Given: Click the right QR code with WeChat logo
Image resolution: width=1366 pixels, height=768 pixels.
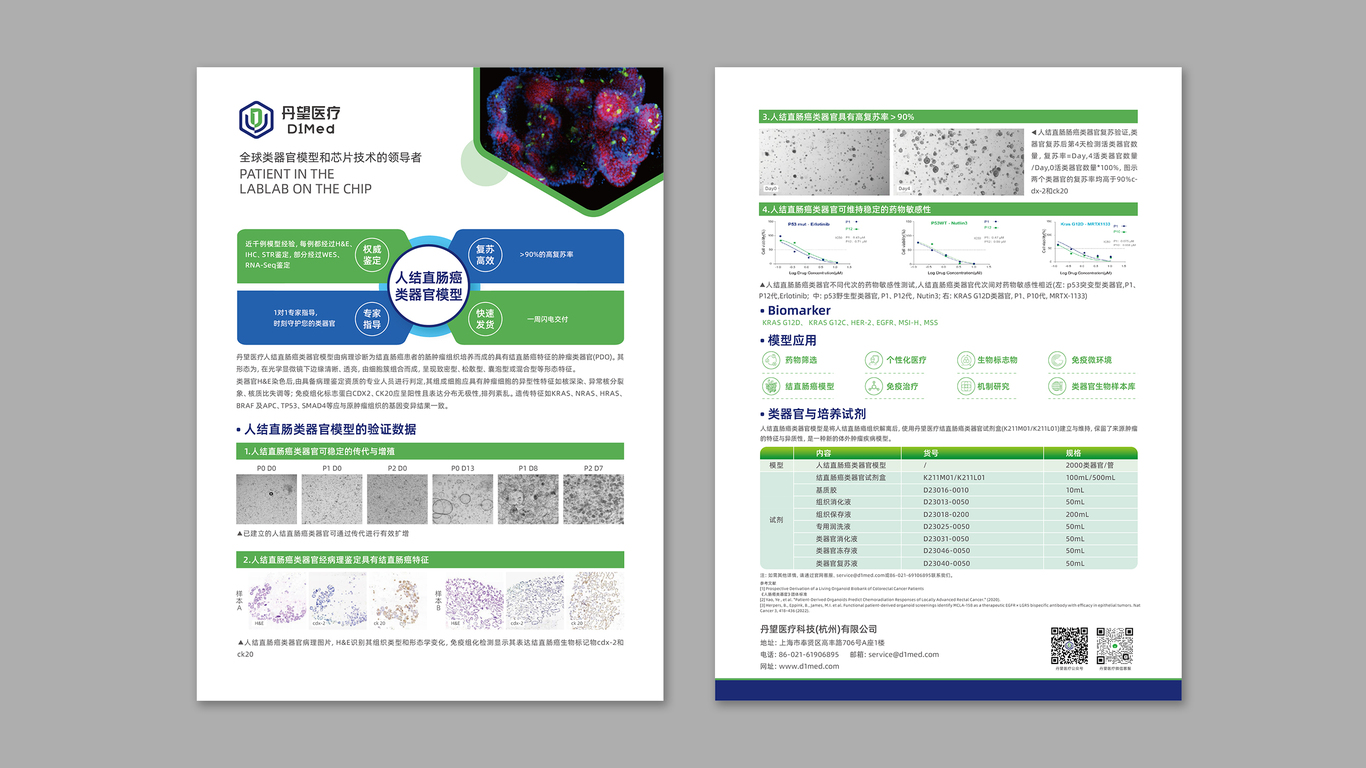Looking at the screenshot, I should click(x=1115, y=646).
